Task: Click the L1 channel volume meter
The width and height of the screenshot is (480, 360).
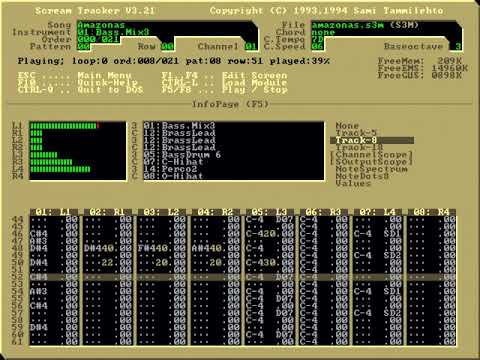Action: [x=65, y=126]
